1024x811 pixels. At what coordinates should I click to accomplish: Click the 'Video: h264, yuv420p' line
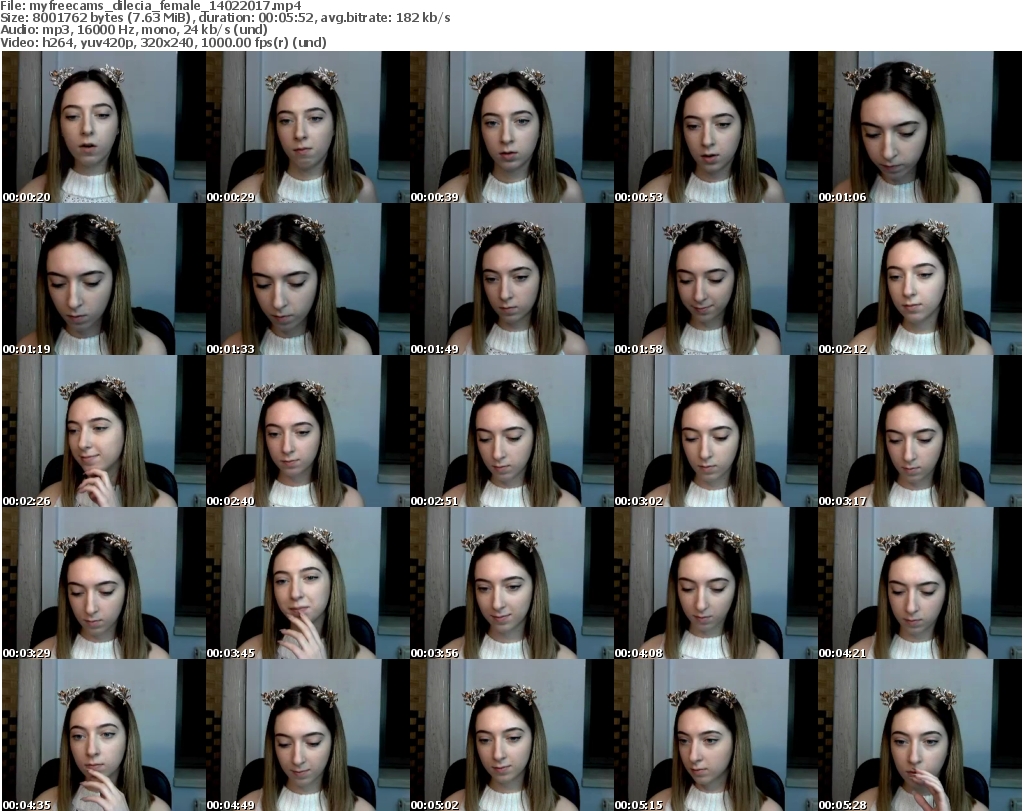163,42
